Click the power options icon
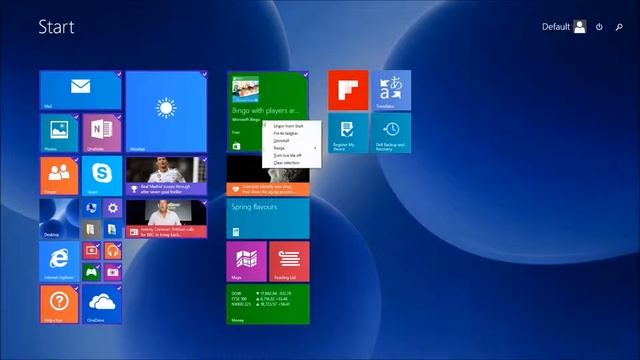 tap(599, 27)
